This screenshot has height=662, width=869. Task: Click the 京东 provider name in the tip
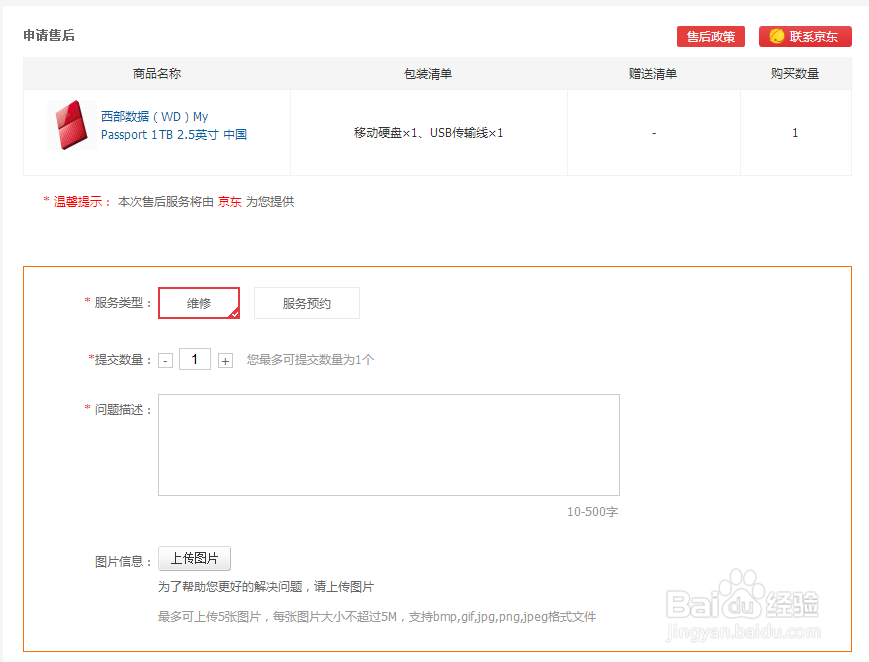229,202
